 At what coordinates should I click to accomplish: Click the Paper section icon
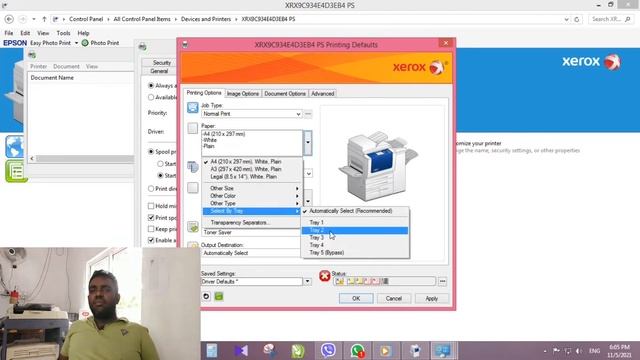pos(192,128)
